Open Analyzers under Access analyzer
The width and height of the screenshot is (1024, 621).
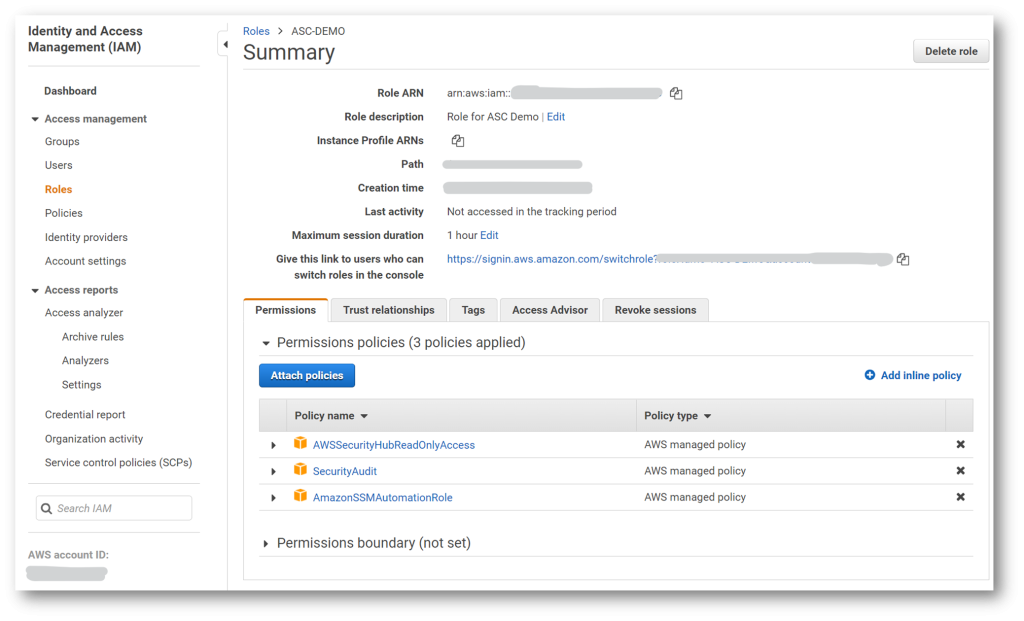click(x=86, y=360)
